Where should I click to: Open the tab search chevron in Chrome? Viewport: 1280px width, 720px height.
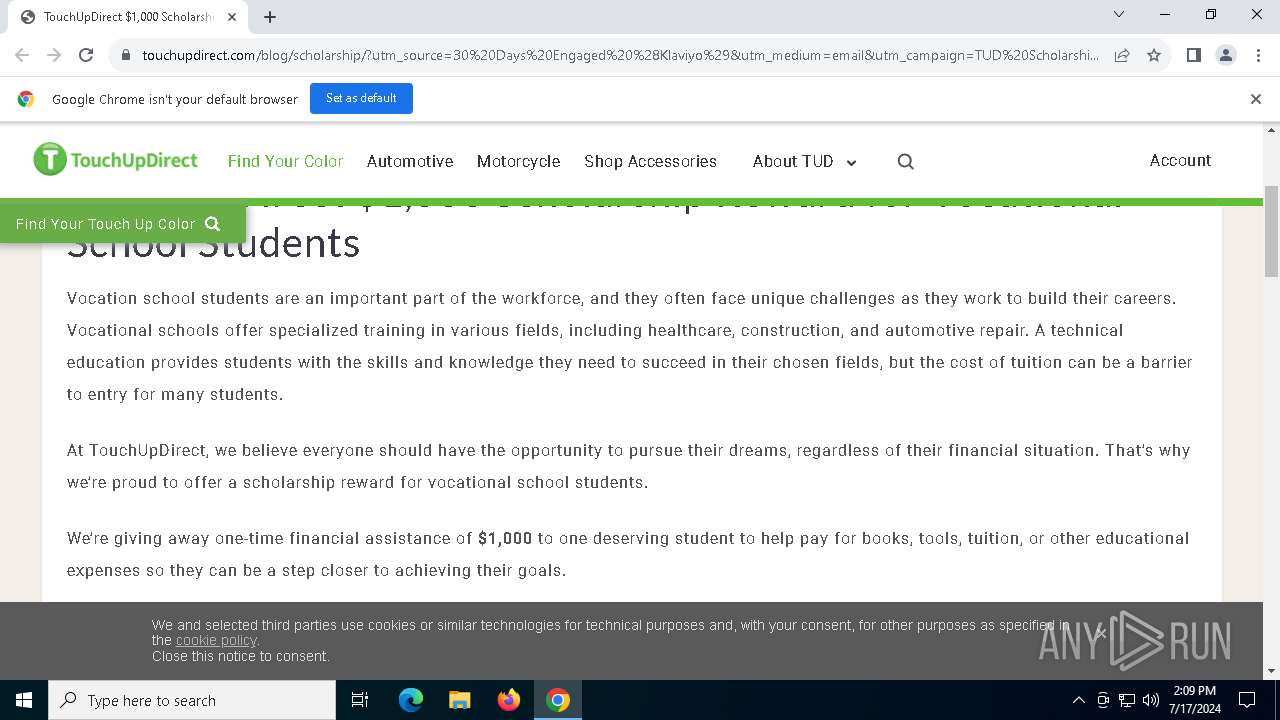(1119, 14)
